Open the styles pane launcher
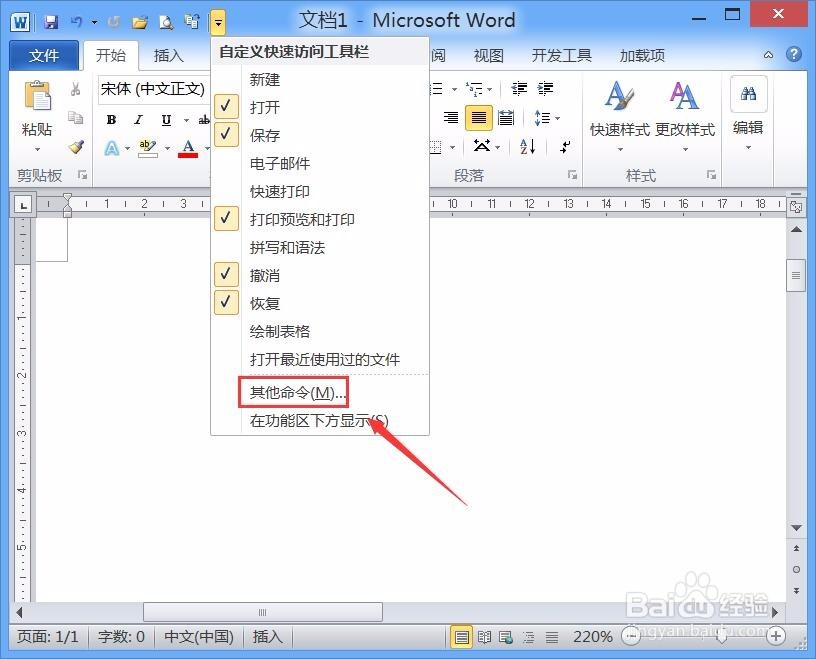Image resolution: width=816 pixels, height=659 pixels. (711, 175)
